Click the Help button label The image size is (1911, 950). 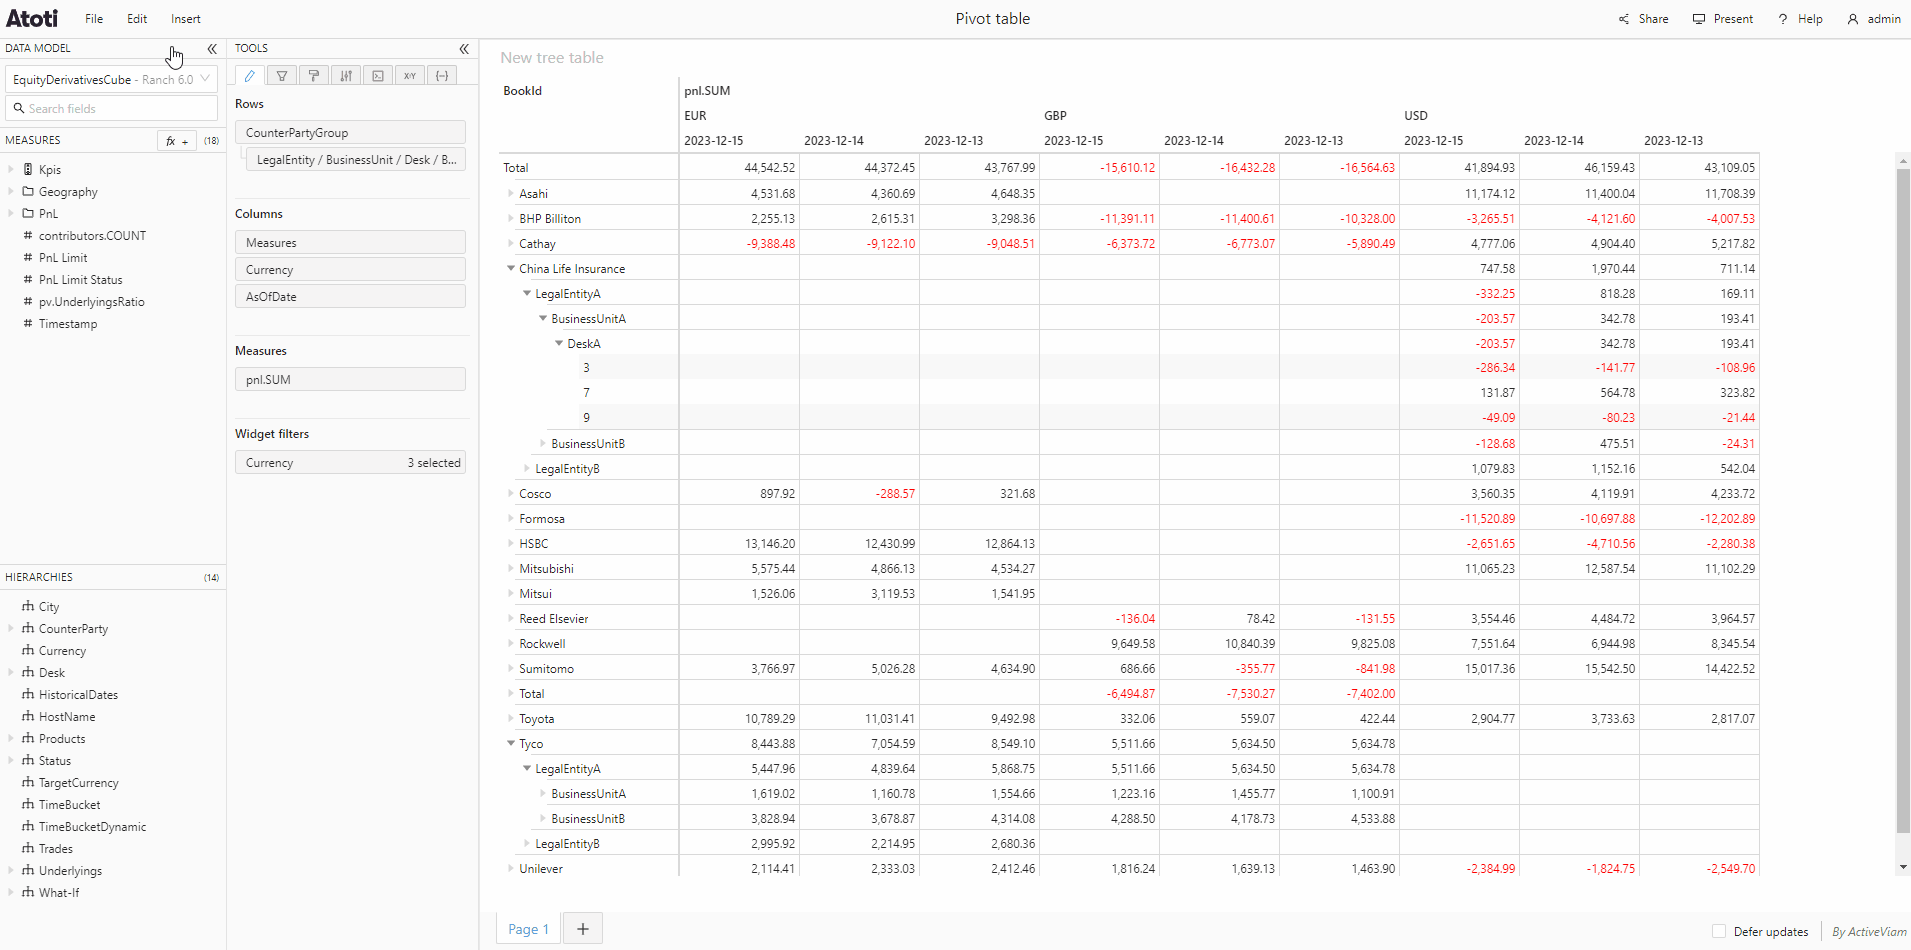point(1810,19)
